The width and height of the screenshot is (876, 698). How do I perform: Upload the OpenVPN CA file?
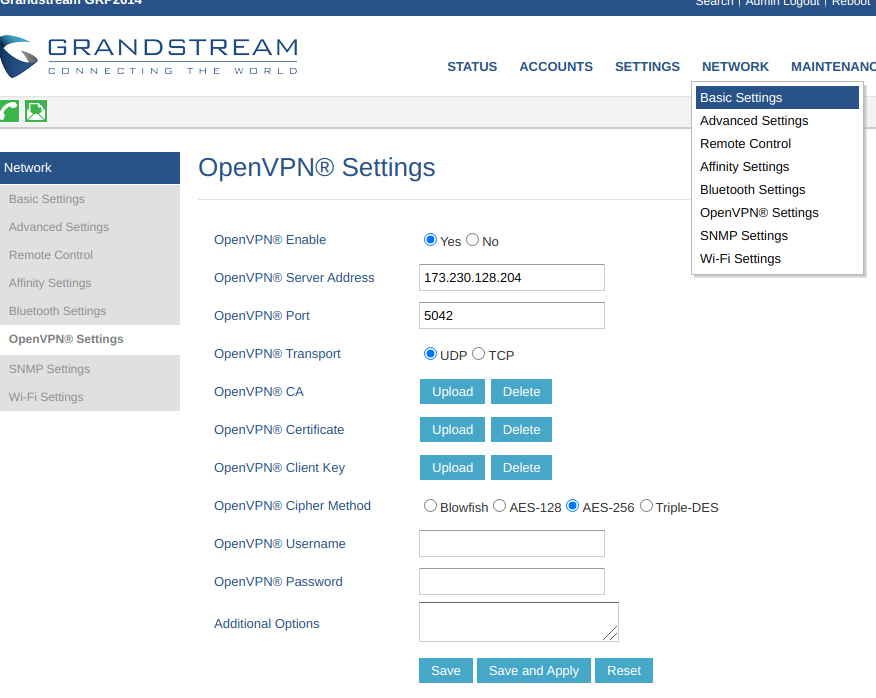click(x=452, y=392)
